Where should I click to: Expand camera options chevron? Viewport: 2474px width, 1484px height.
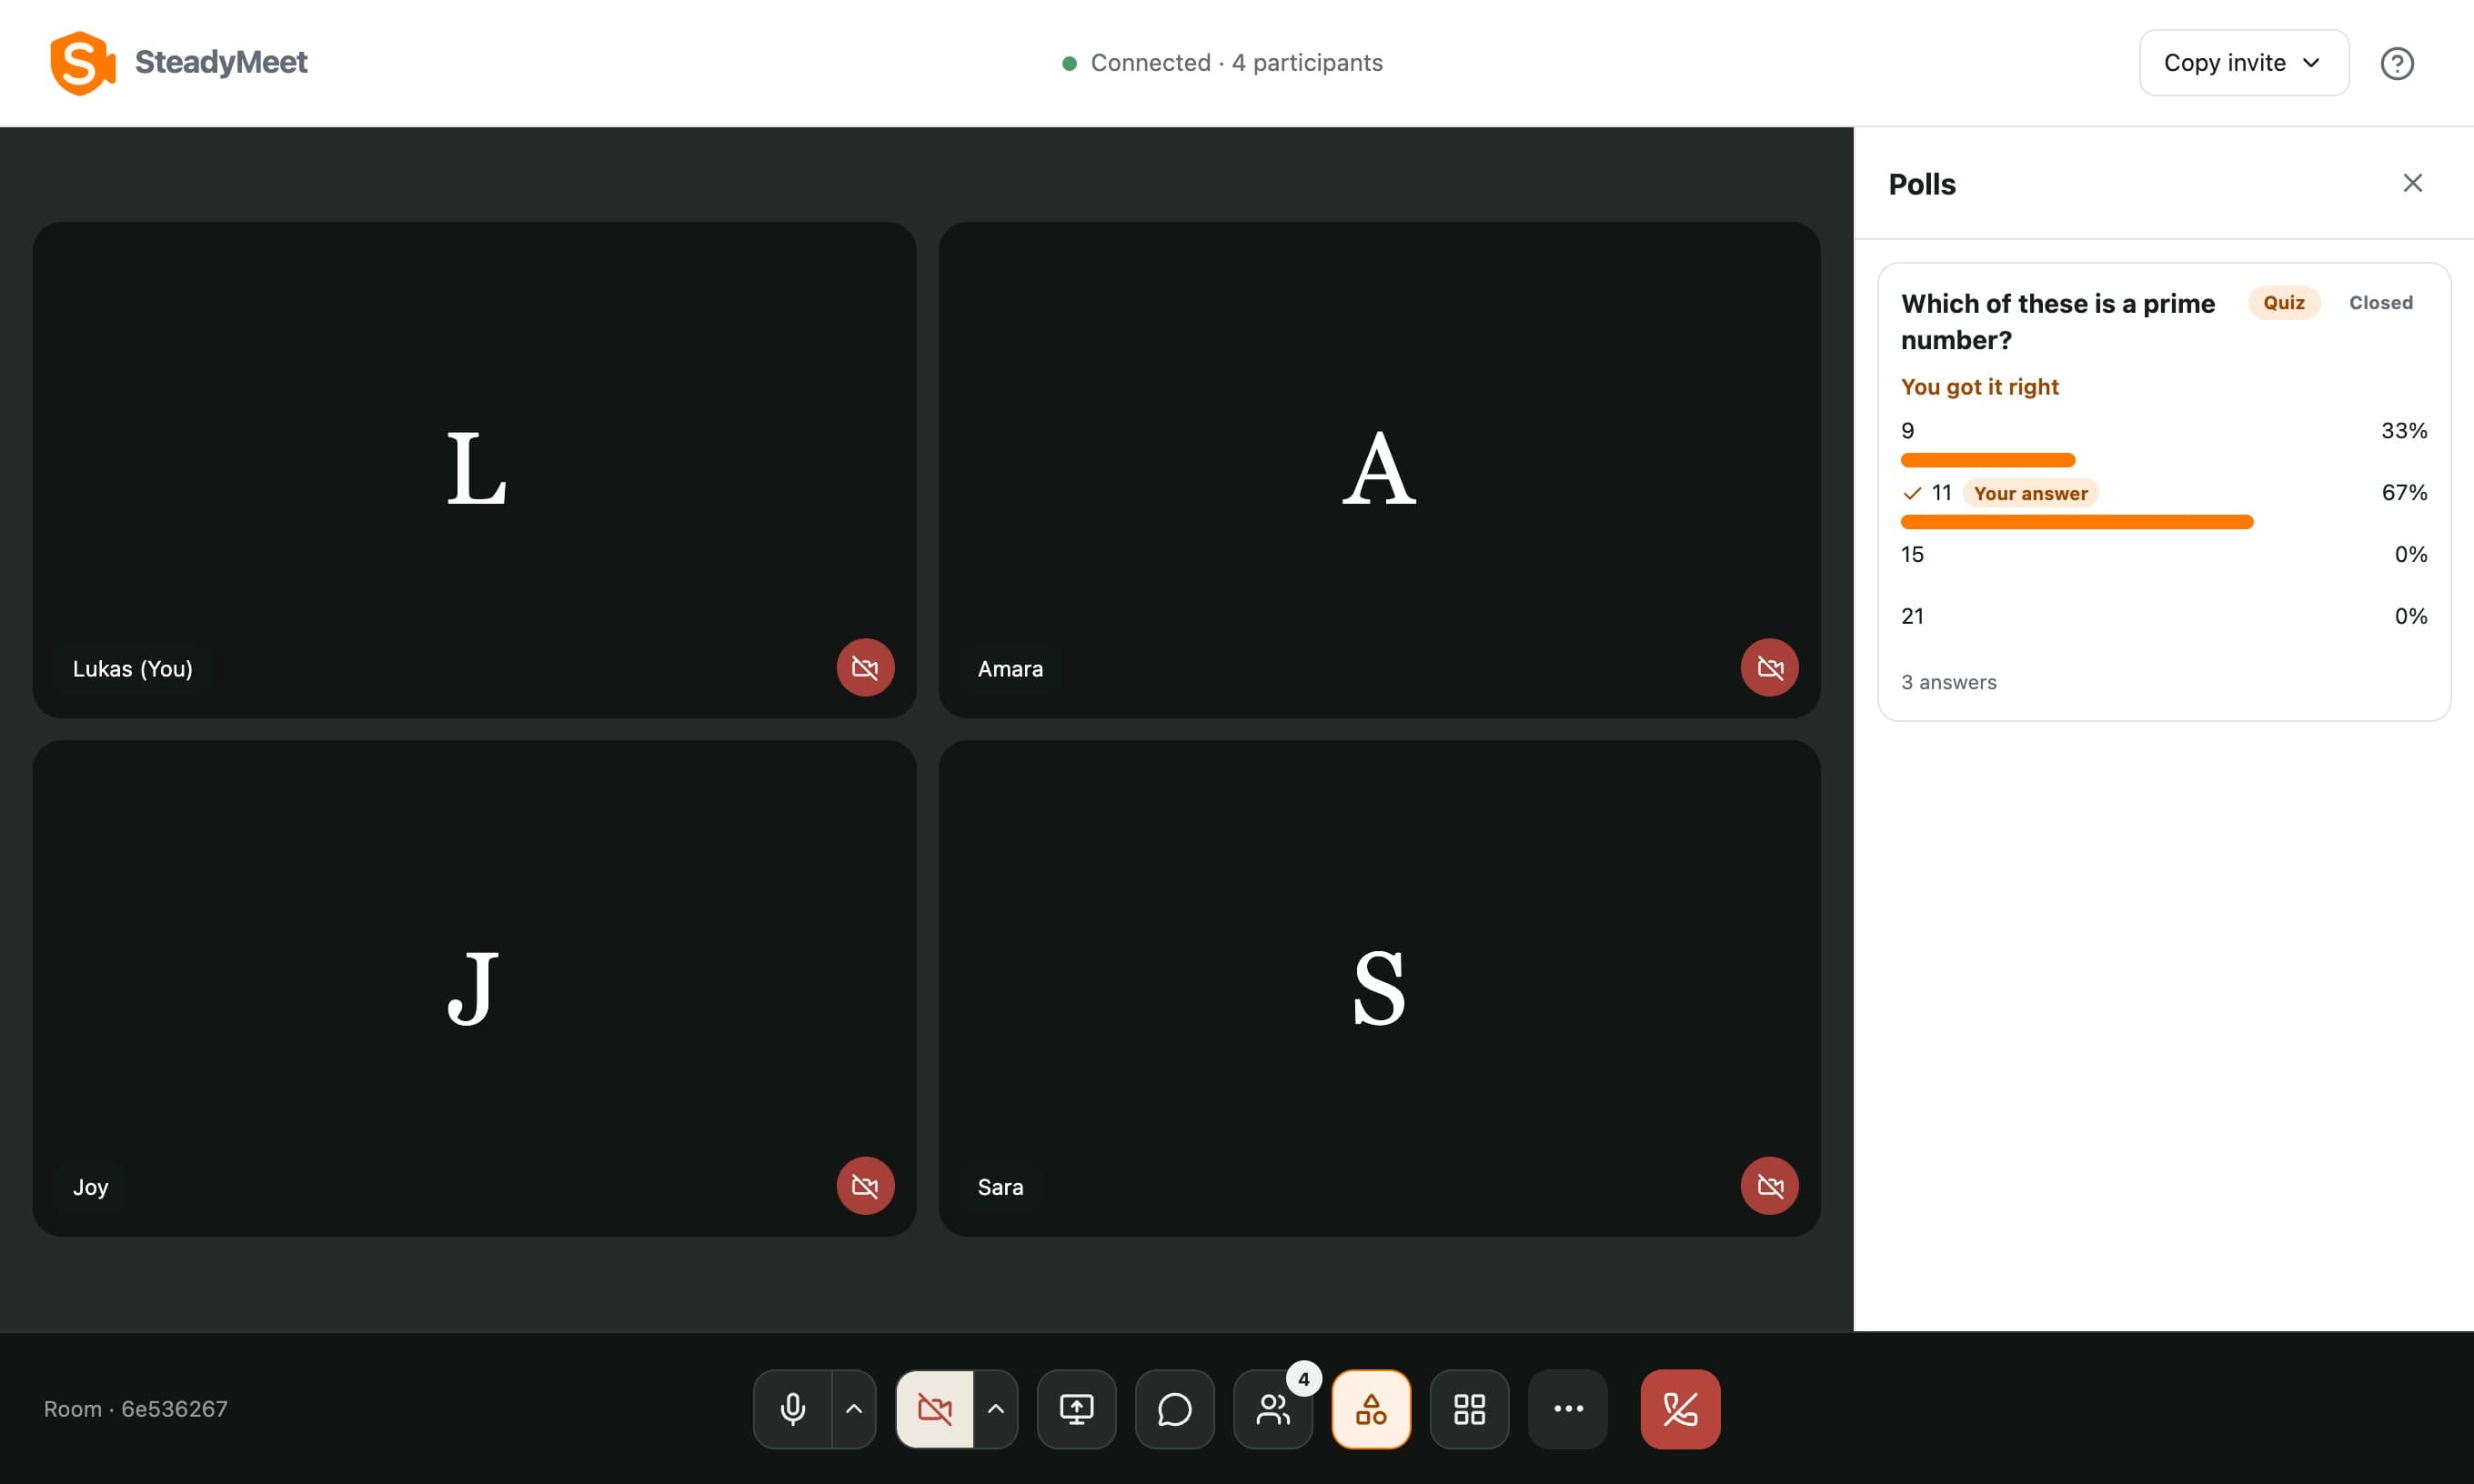(x=996, y=1409)
